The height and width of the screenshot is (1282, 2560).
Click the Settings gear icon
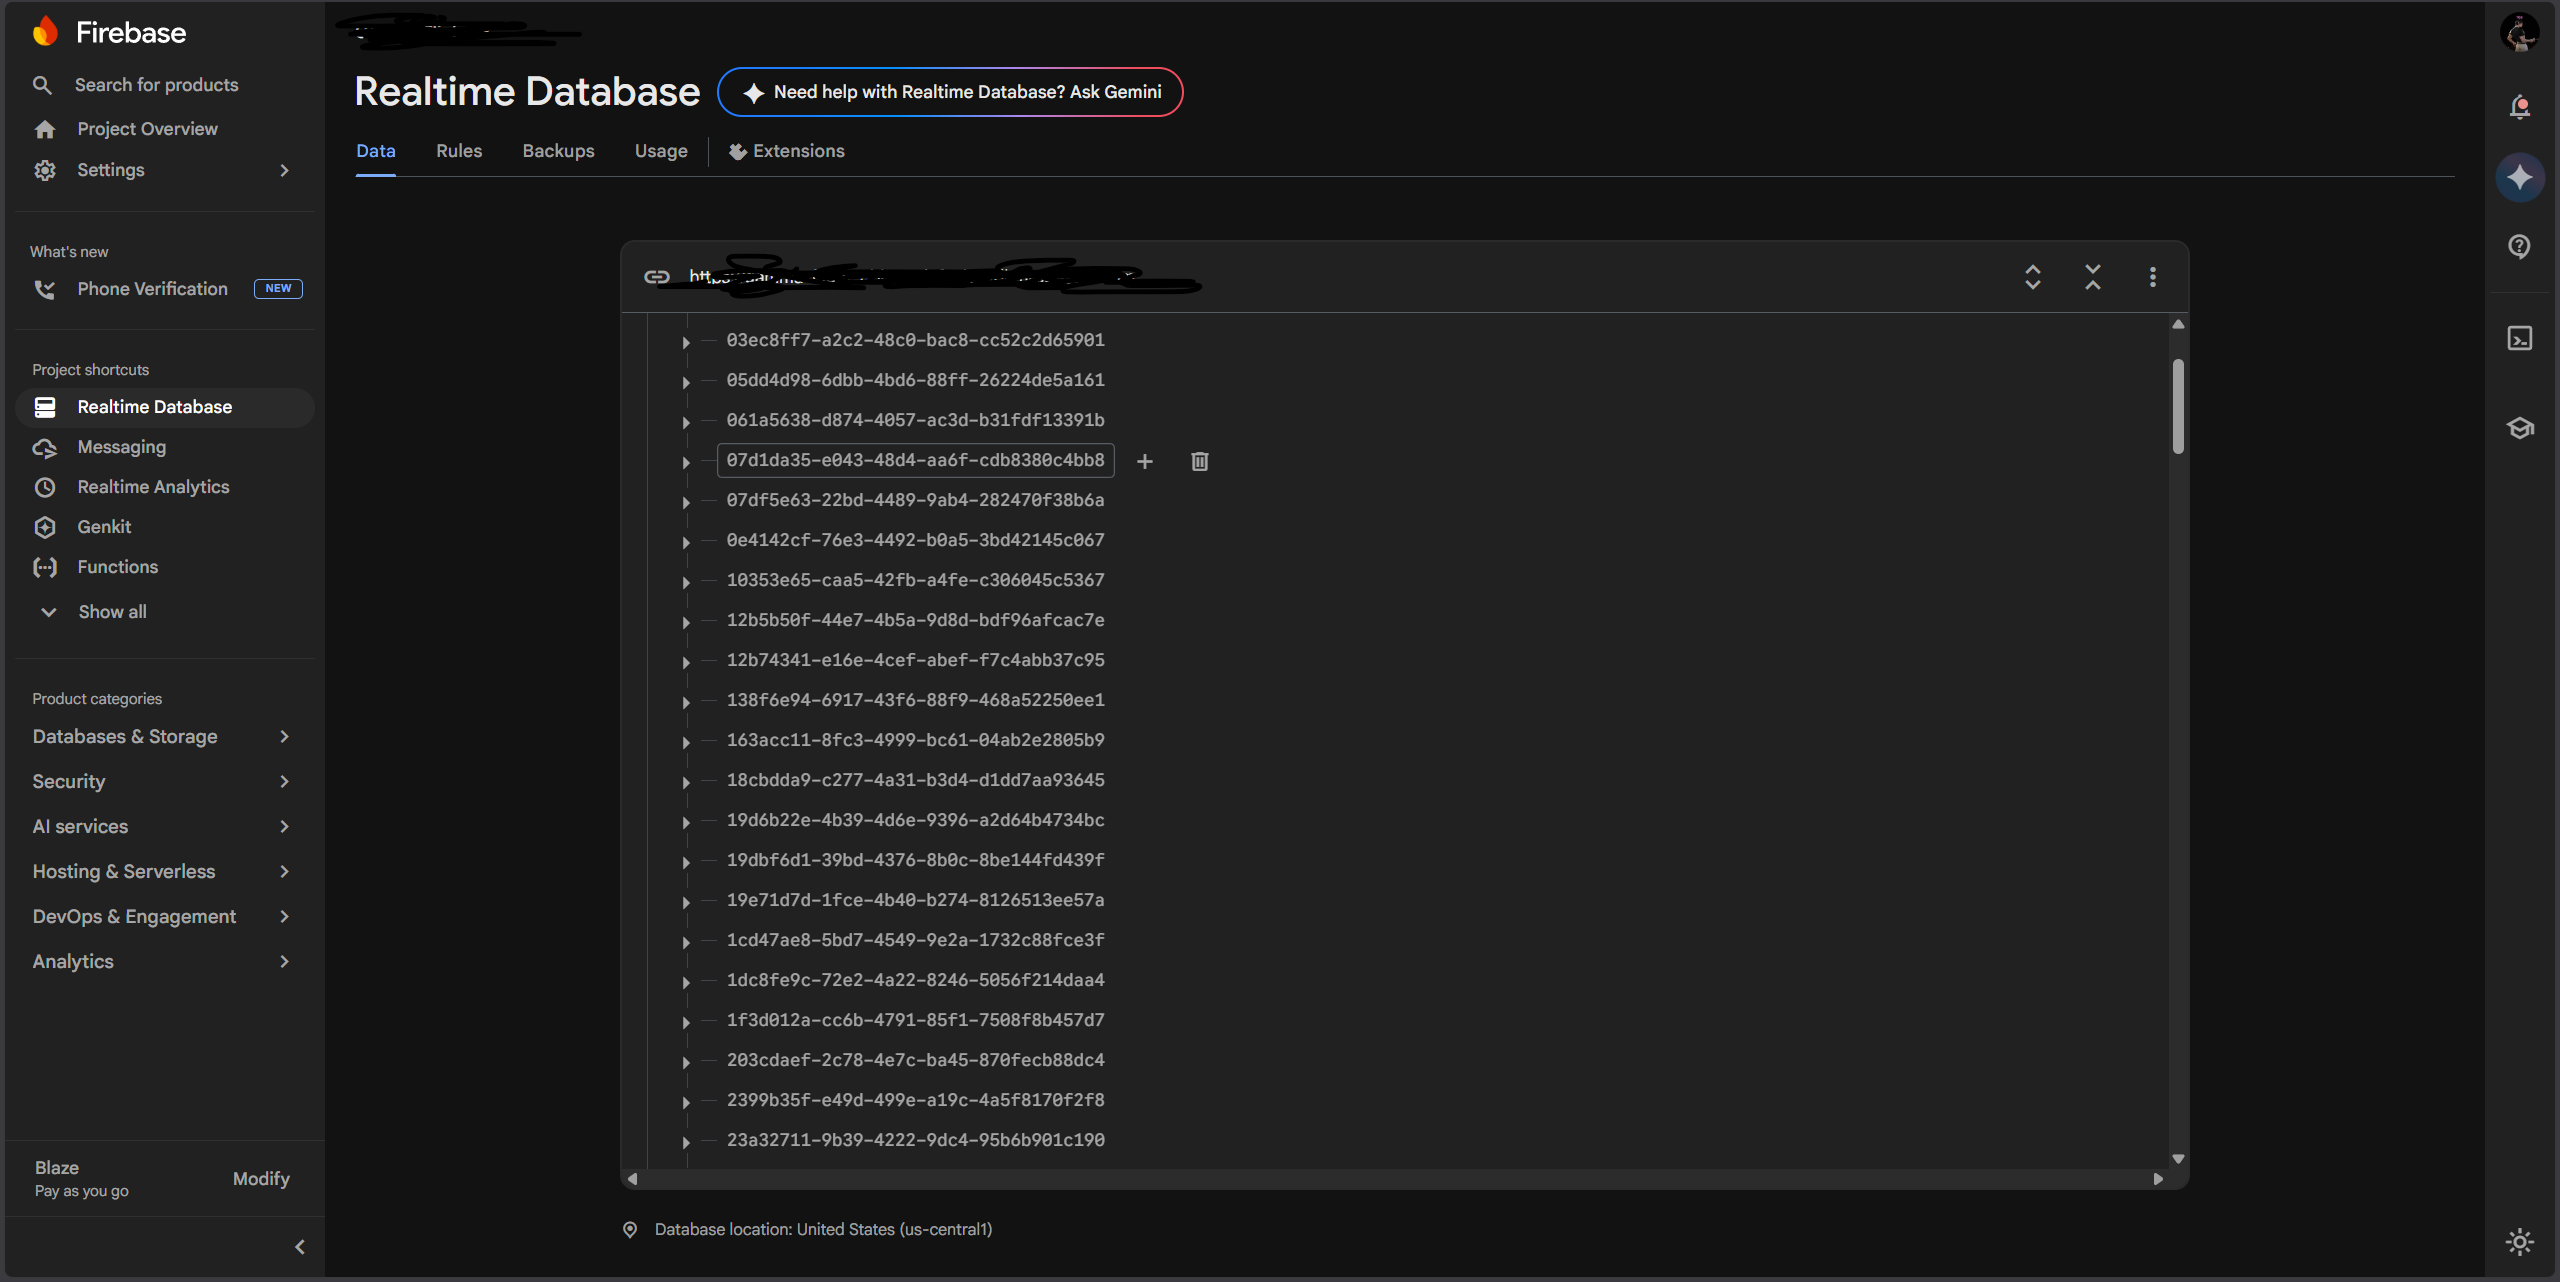pos(45,170)
